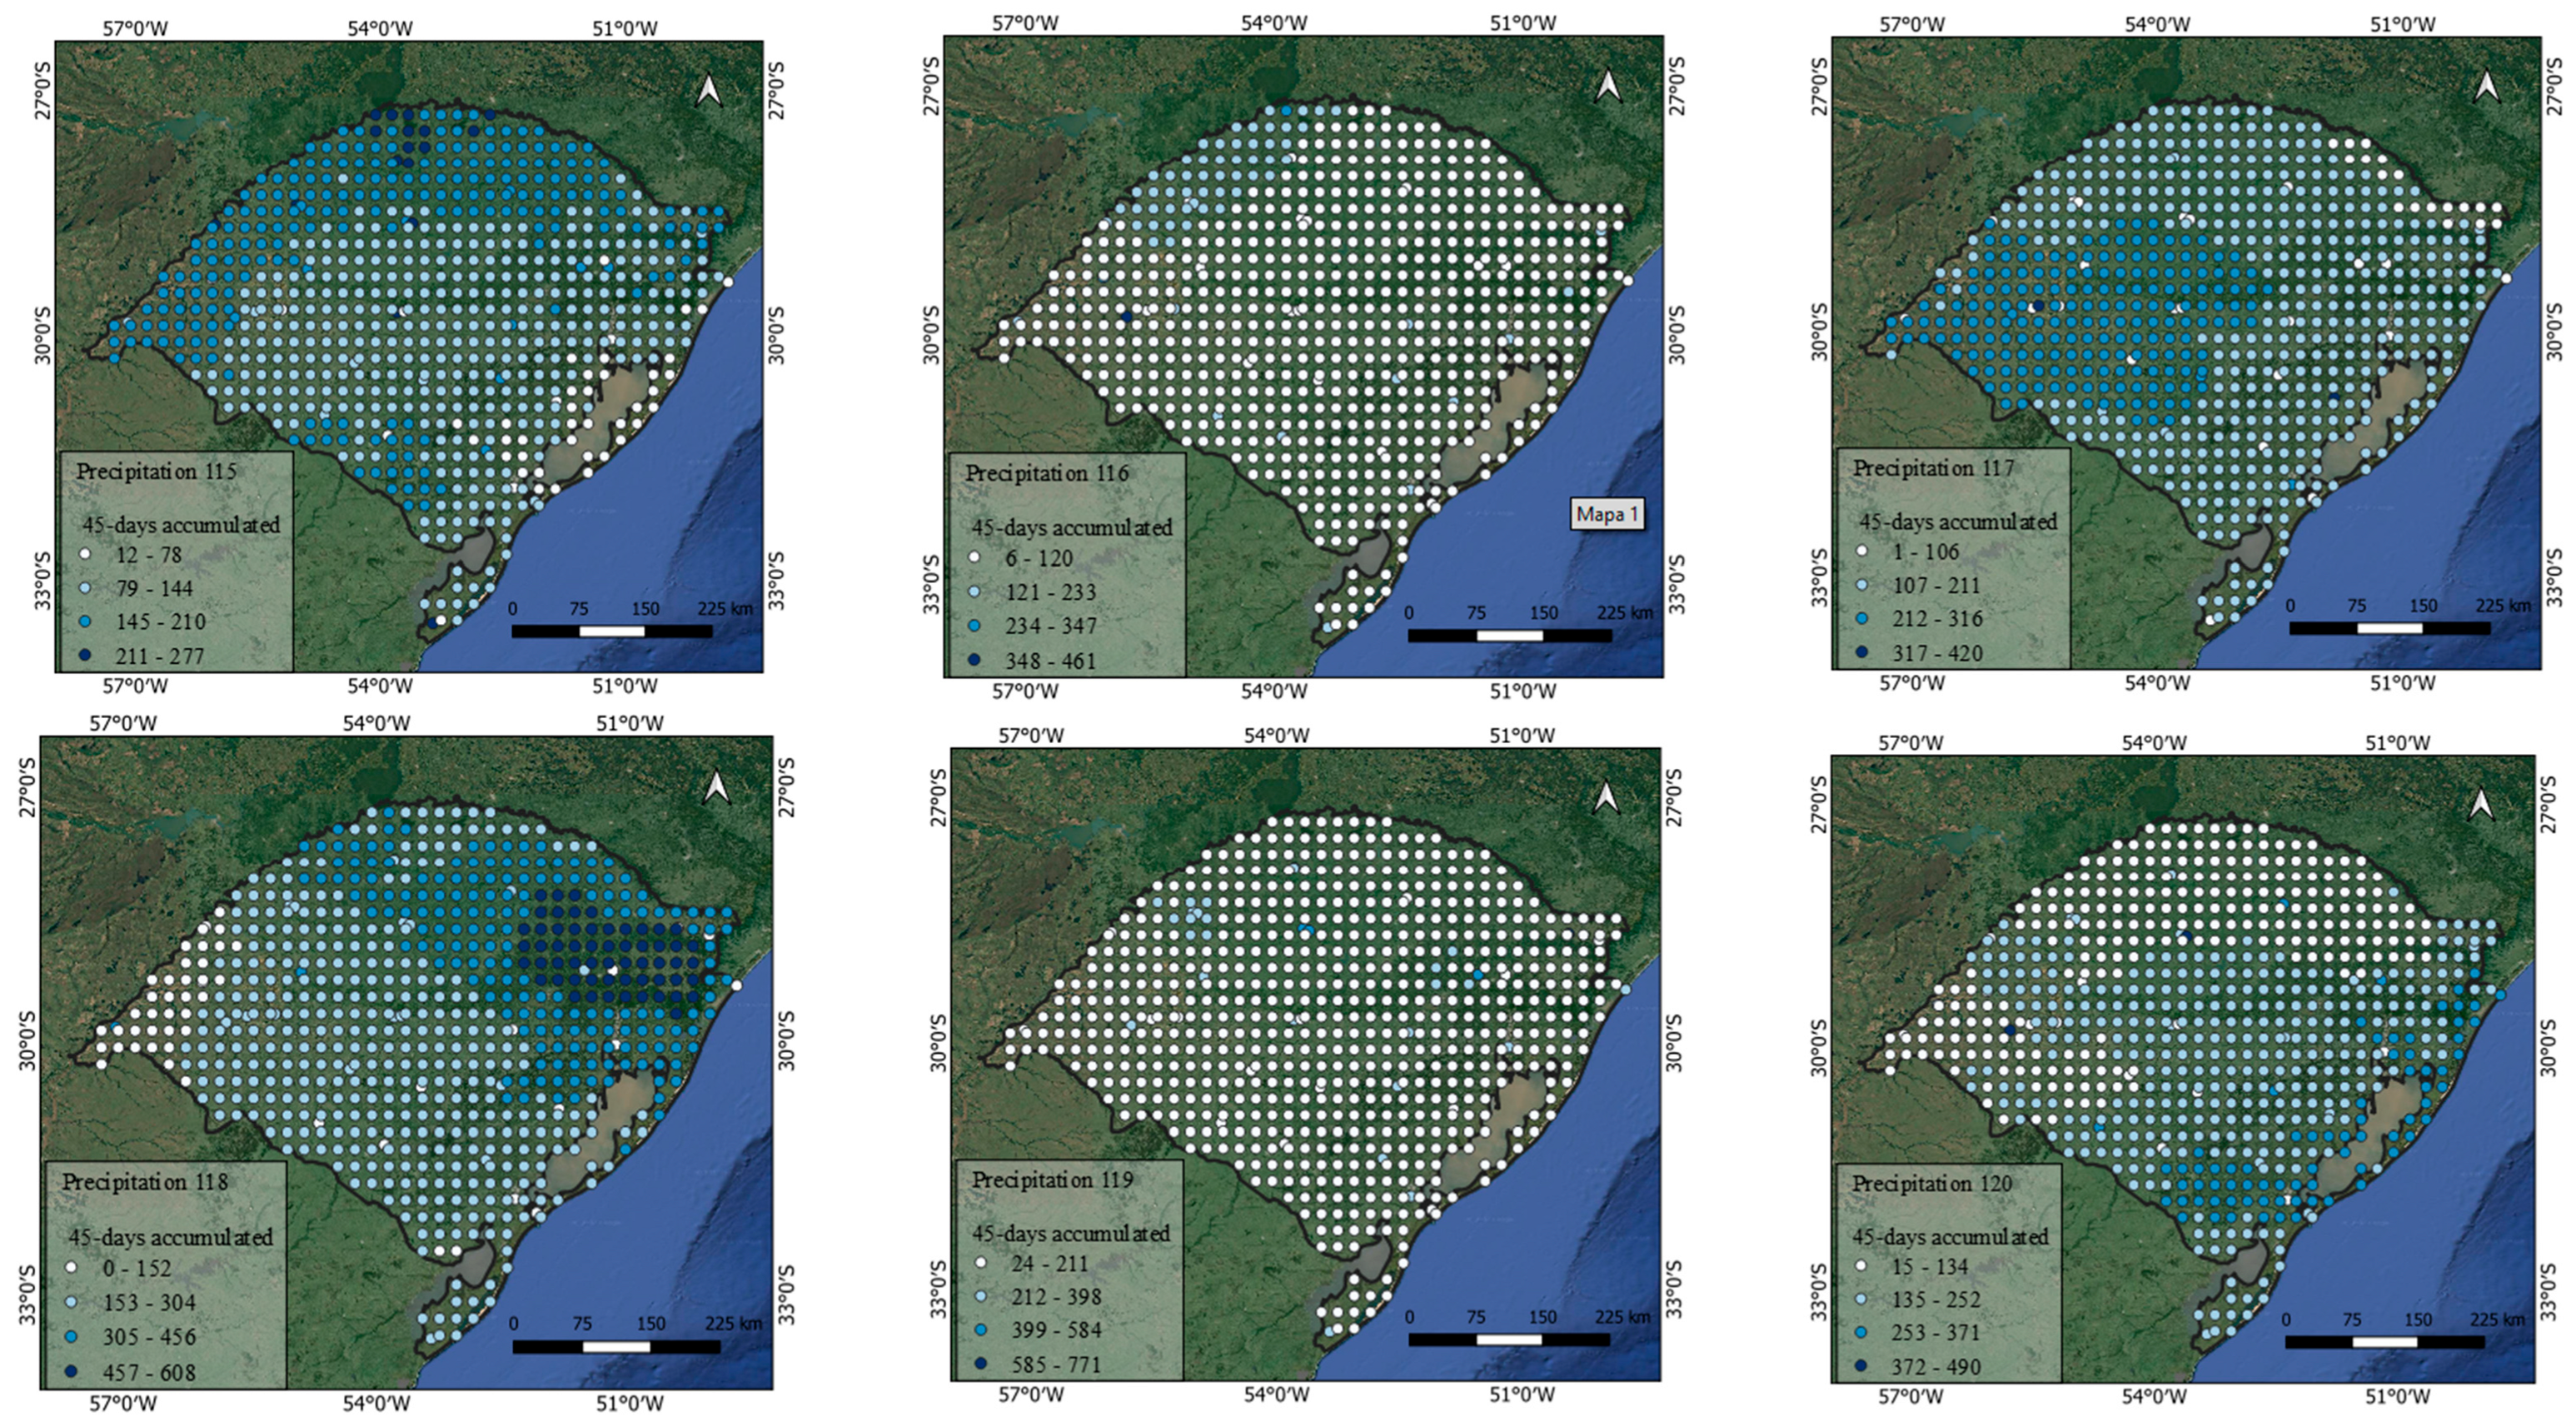This screenshot has width=2576, height=1427.
Task: Click north arrow on Precipitation 120 map
Action: 2482,803
